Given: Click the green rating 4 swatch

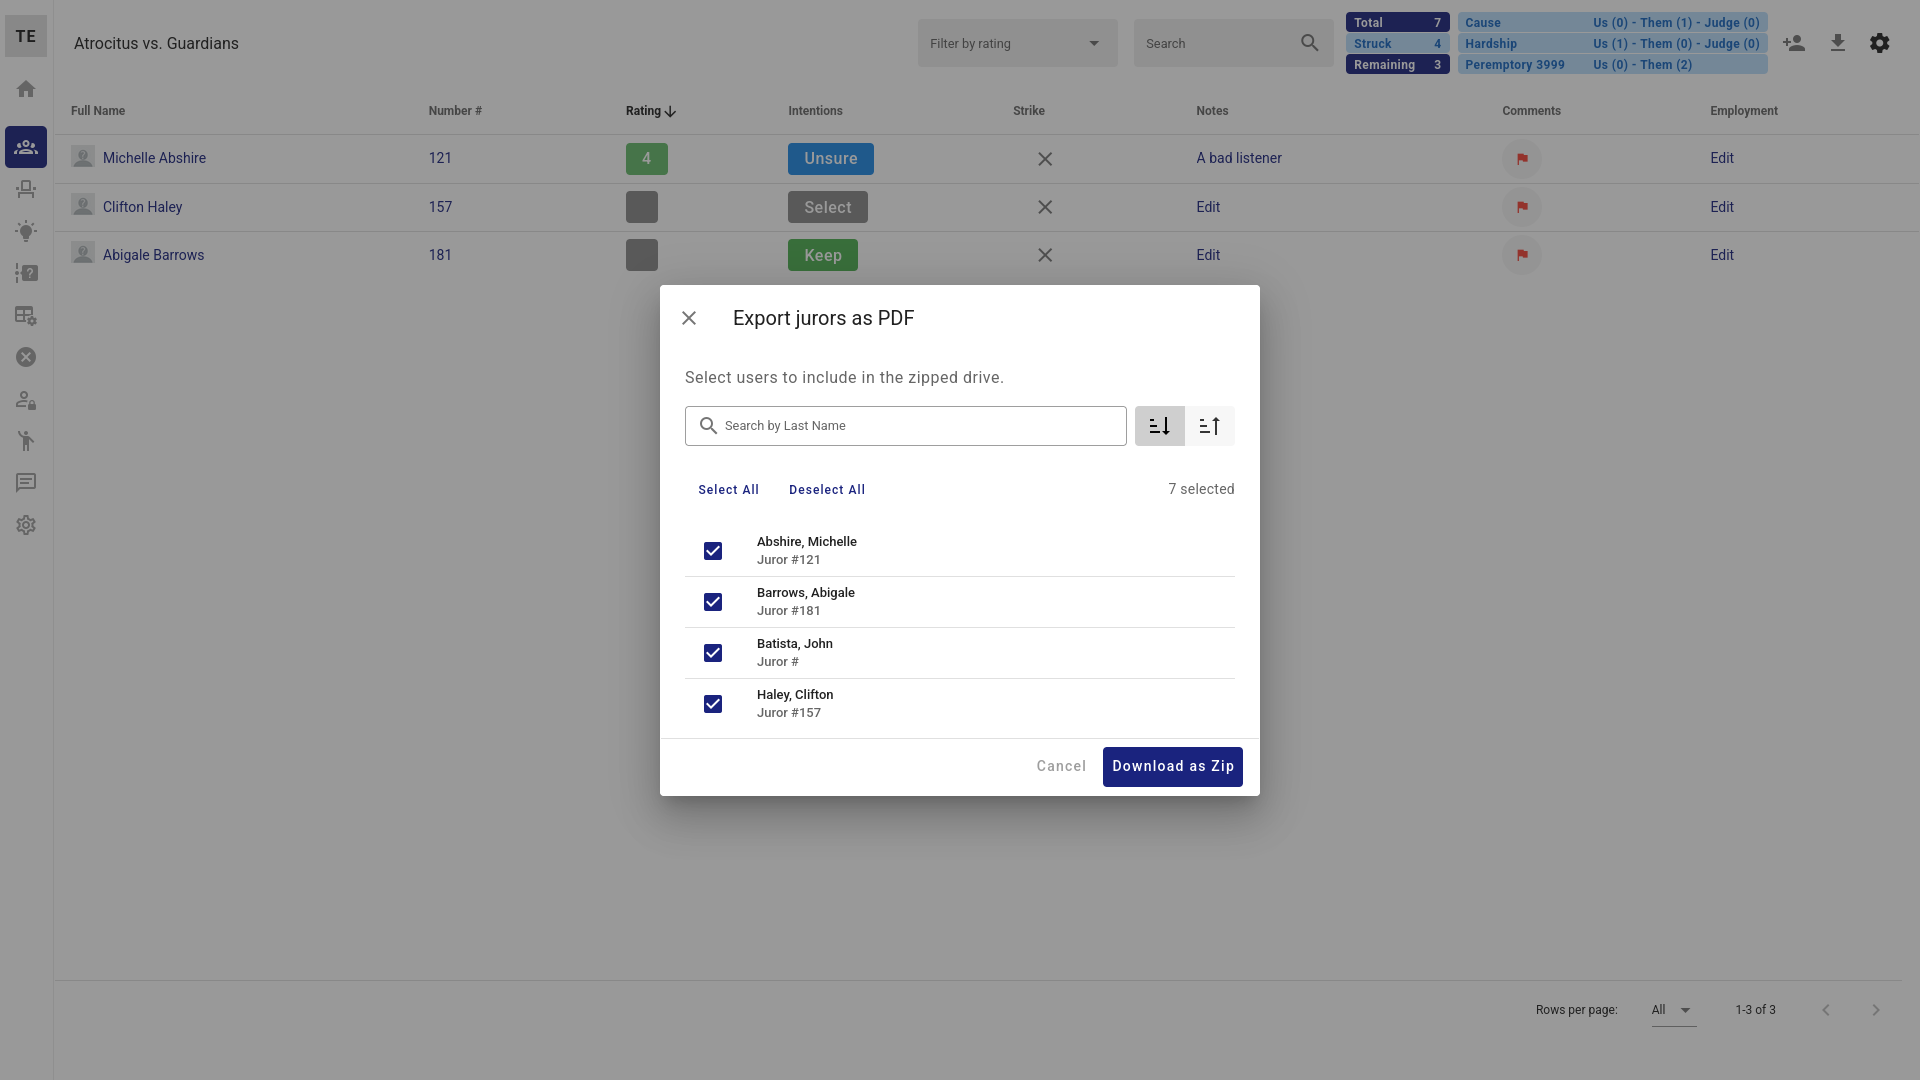Looking at the screenshot, I should (x=647, y=159).
